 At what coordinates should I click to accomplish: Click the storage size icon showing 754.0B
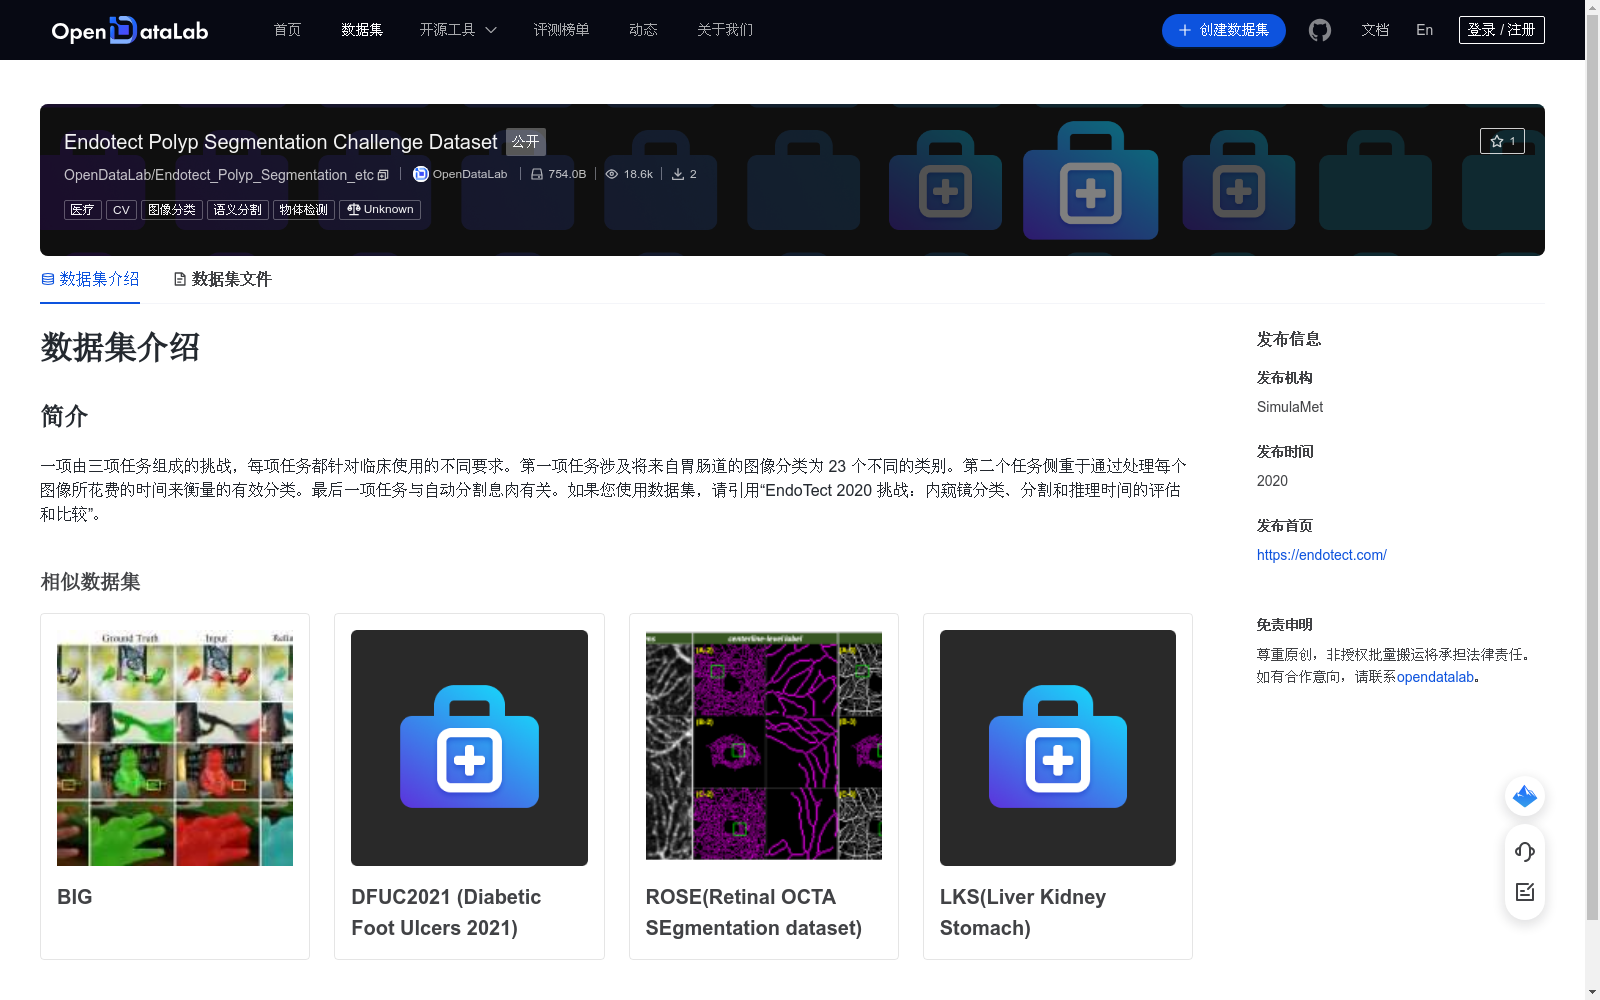click(x=537, y=174)
